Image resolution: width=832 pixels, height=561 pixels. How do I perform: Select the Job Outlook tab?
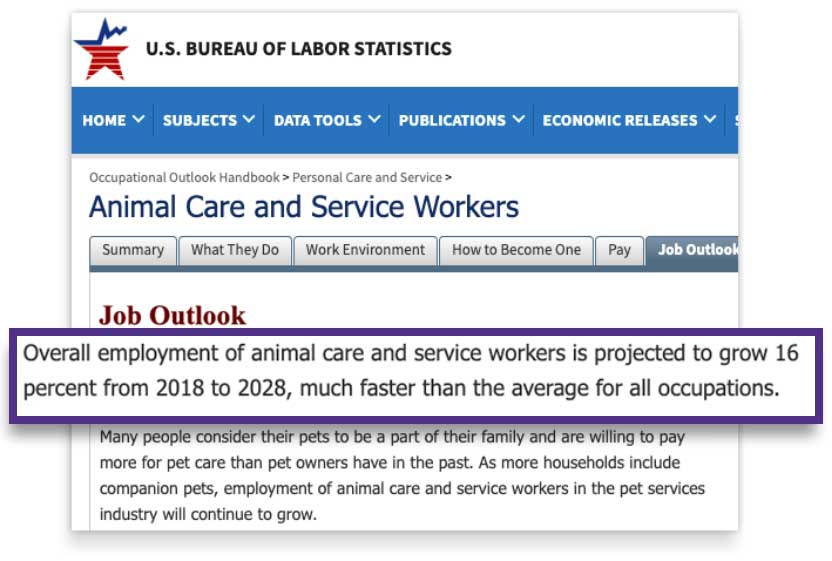[x=696, y=250]
